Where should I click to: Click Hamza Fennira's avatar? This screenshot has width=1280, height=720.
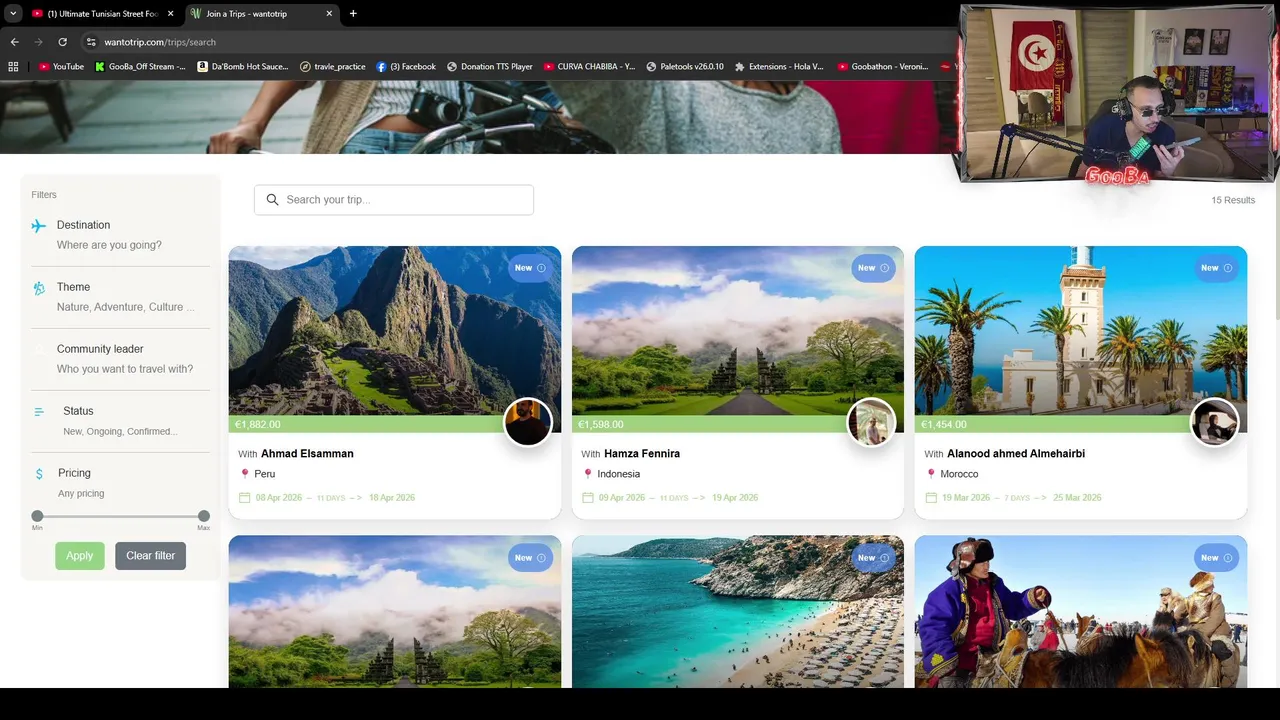870,422
